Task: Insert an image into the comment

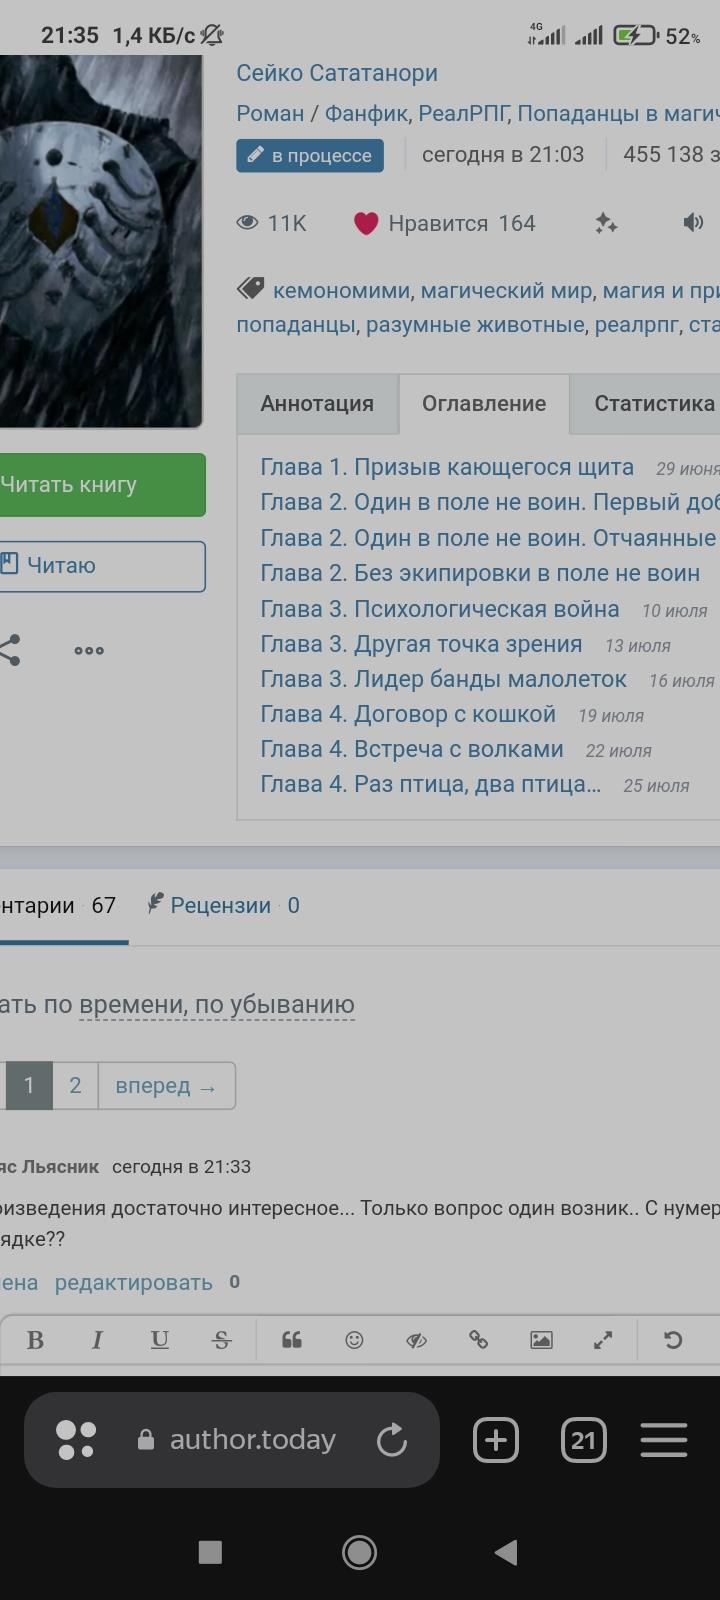Action: [541, 1340]
